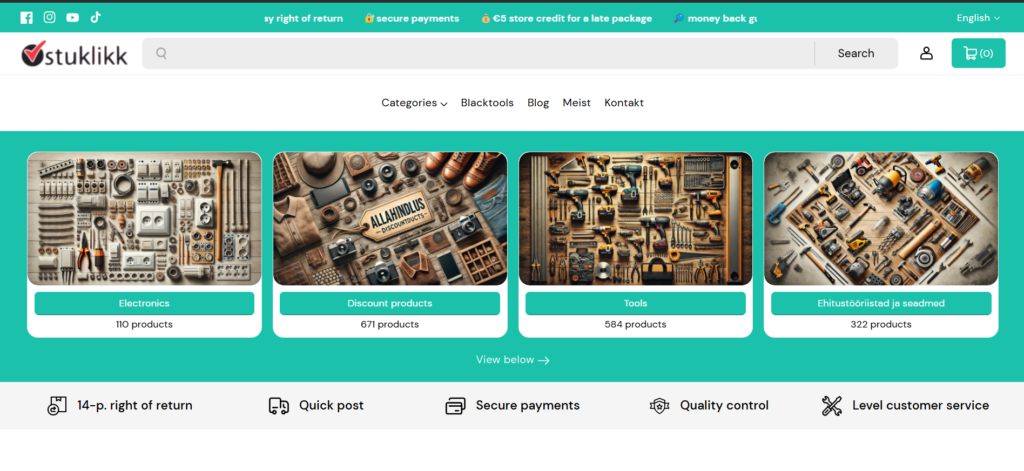The width and height of the screenshot is (1024, 471).
Task: Expand the English language dropdown
Action: coord(978,18)
